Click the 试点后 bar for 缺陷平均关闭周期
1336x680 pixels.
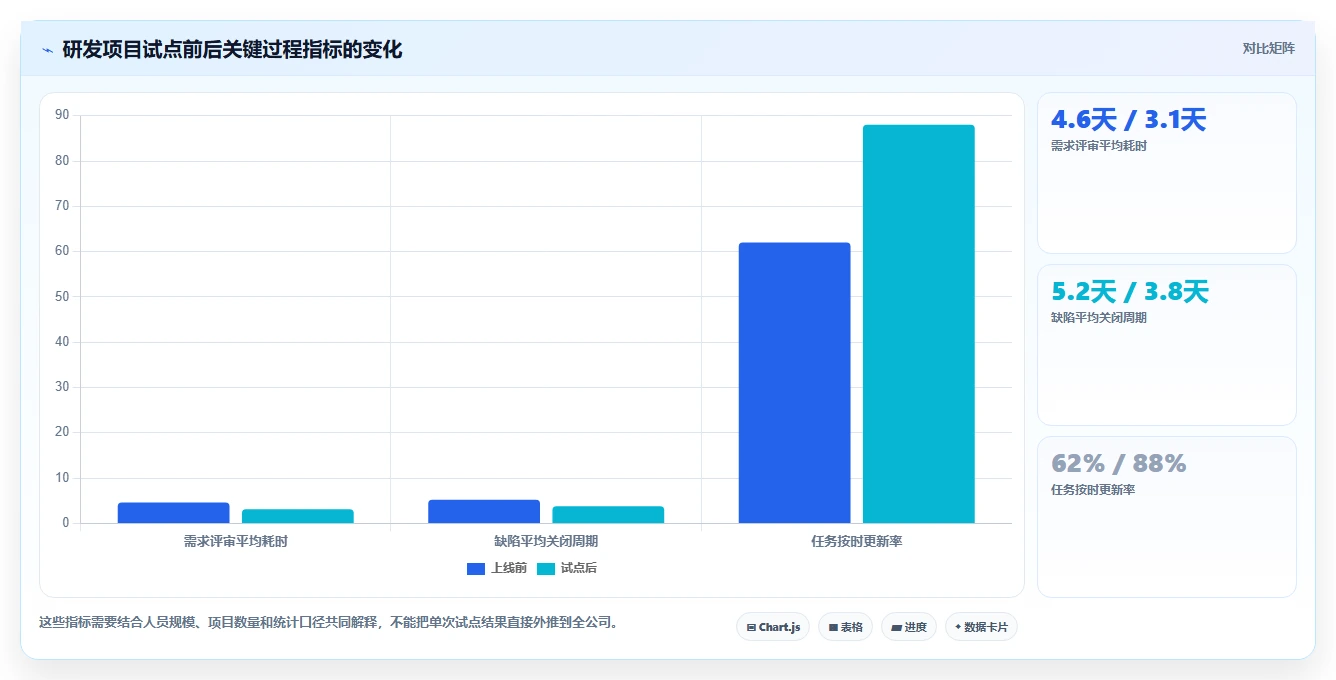coord(608,515)
